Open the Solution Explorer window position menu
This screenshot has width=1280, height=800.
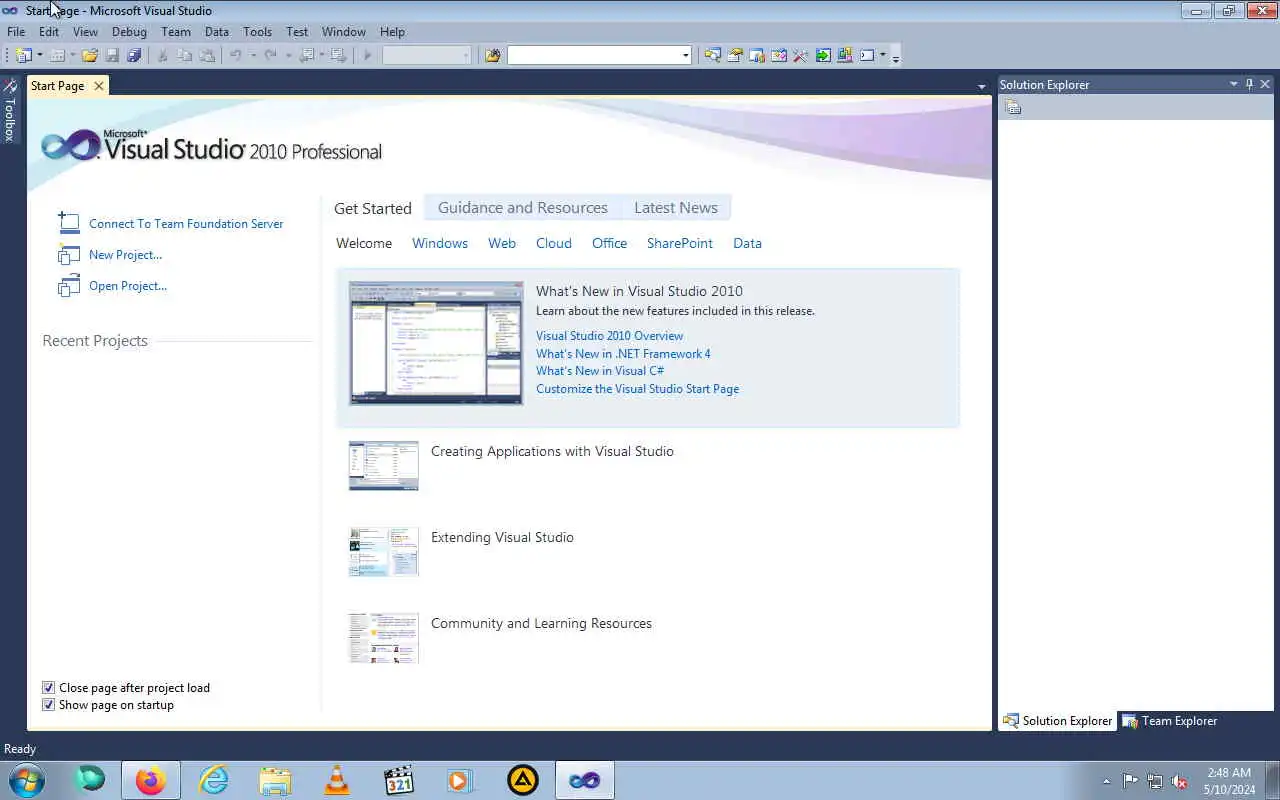pos(1233,84)
